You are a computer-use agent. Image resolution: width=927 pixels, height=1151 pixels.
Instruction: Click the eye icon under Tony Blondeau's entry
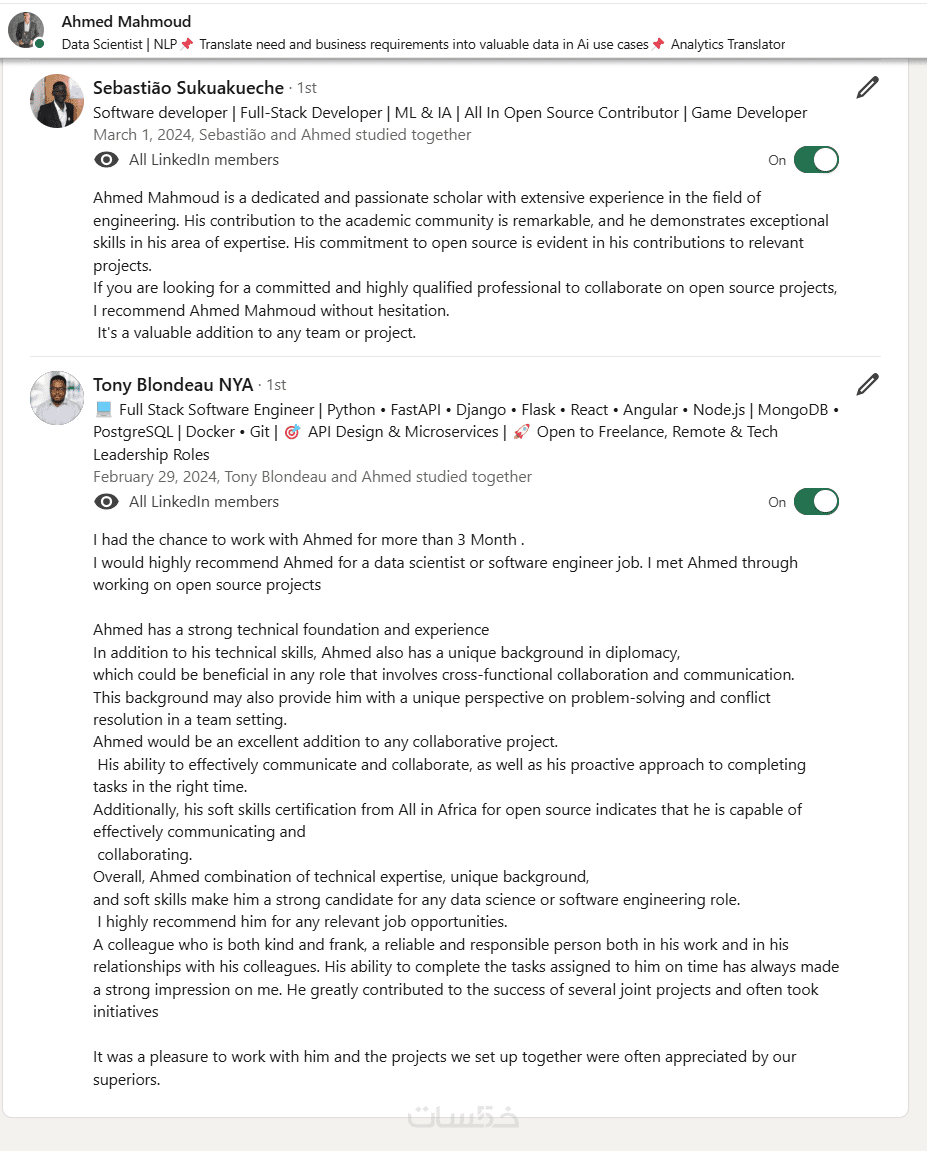click(106, 502)
